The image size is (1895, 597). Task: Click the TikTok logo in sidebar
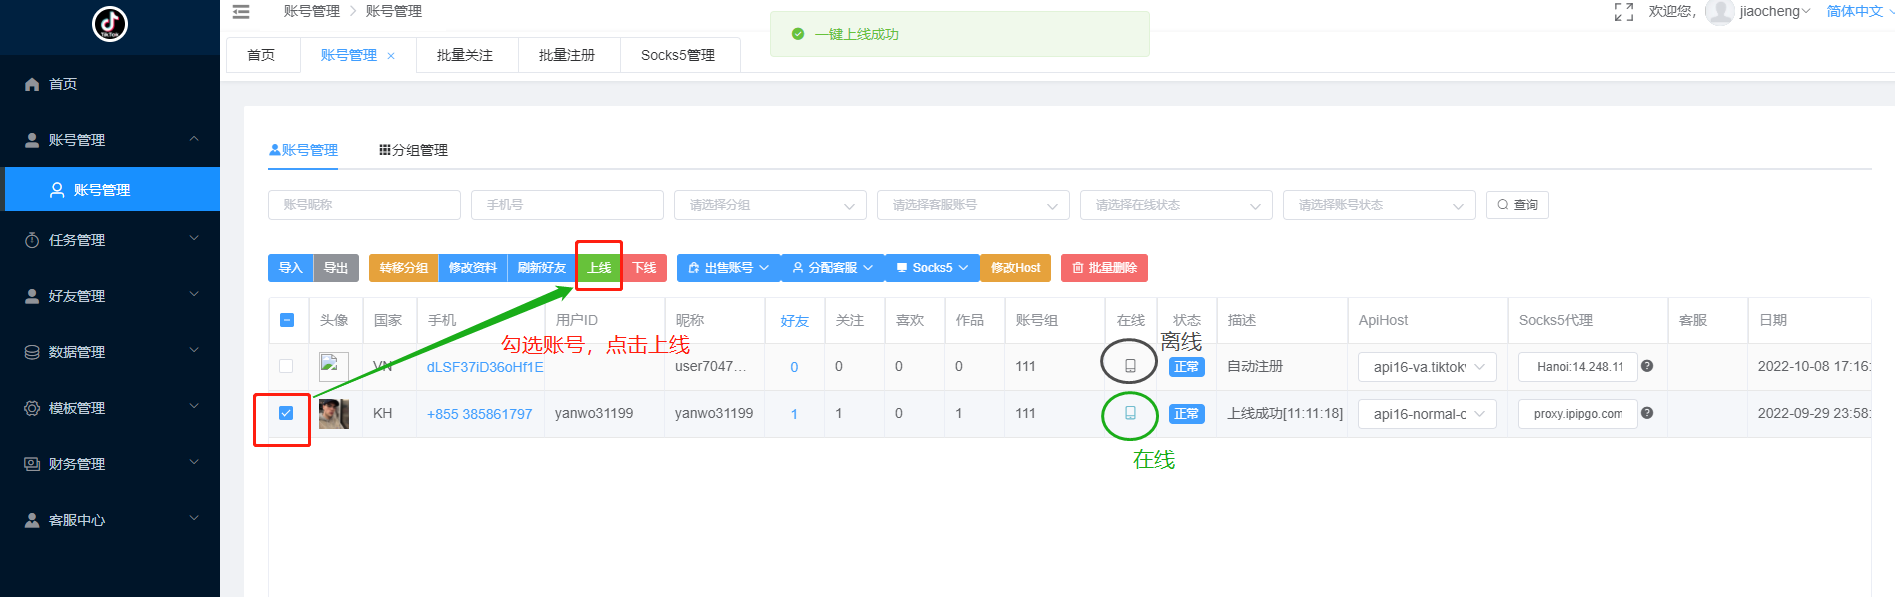pyautogui.click(x=110, y=24)
